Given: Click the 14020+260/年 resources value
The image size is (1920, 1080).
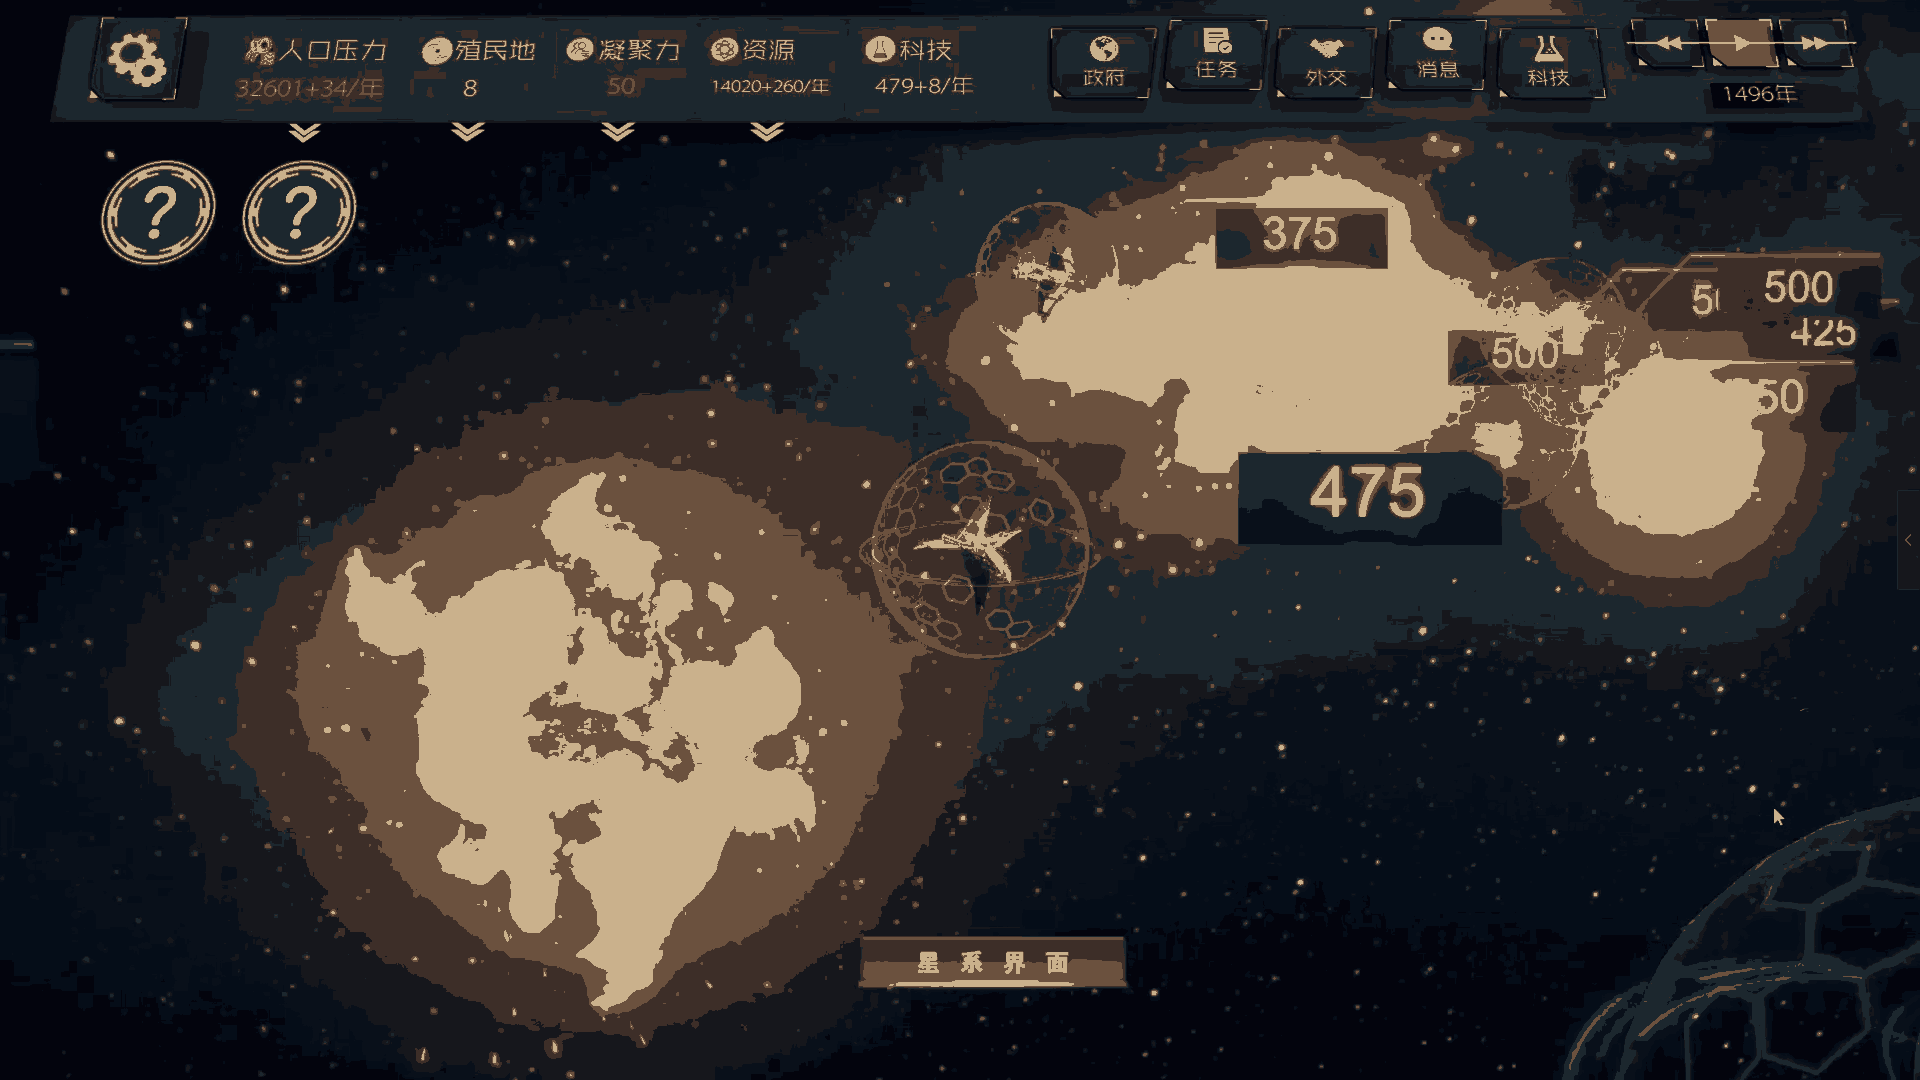Looking at the screenshot, I should coord(770,86).
